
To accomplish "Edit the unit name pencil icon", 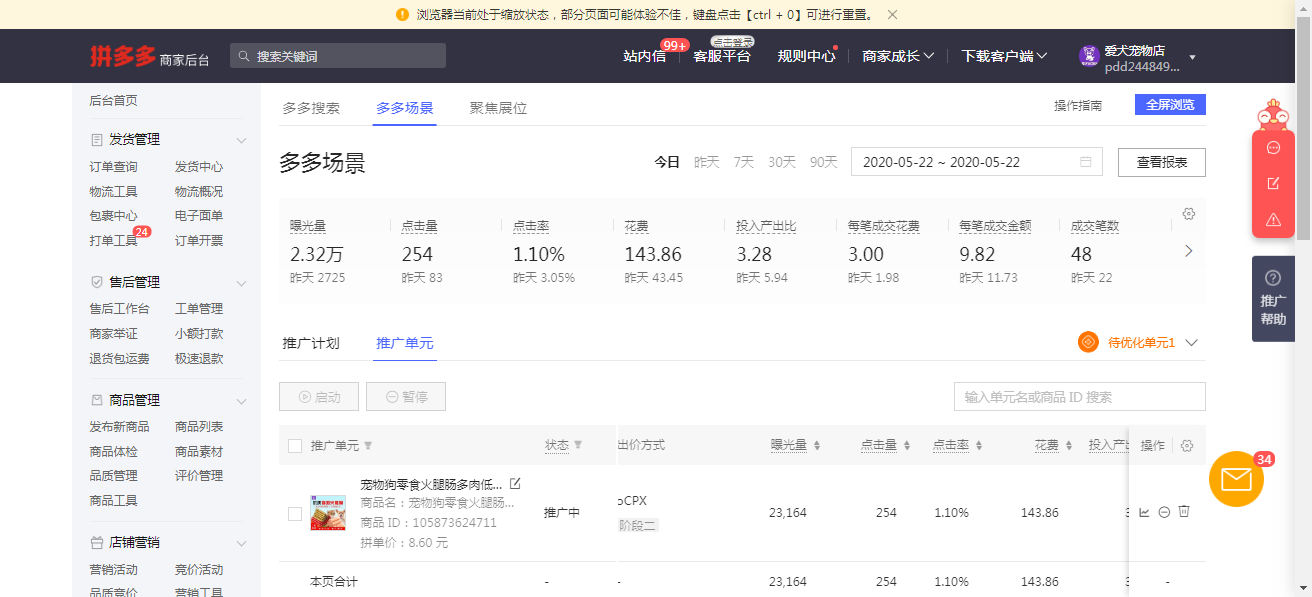I will [515, 484].
